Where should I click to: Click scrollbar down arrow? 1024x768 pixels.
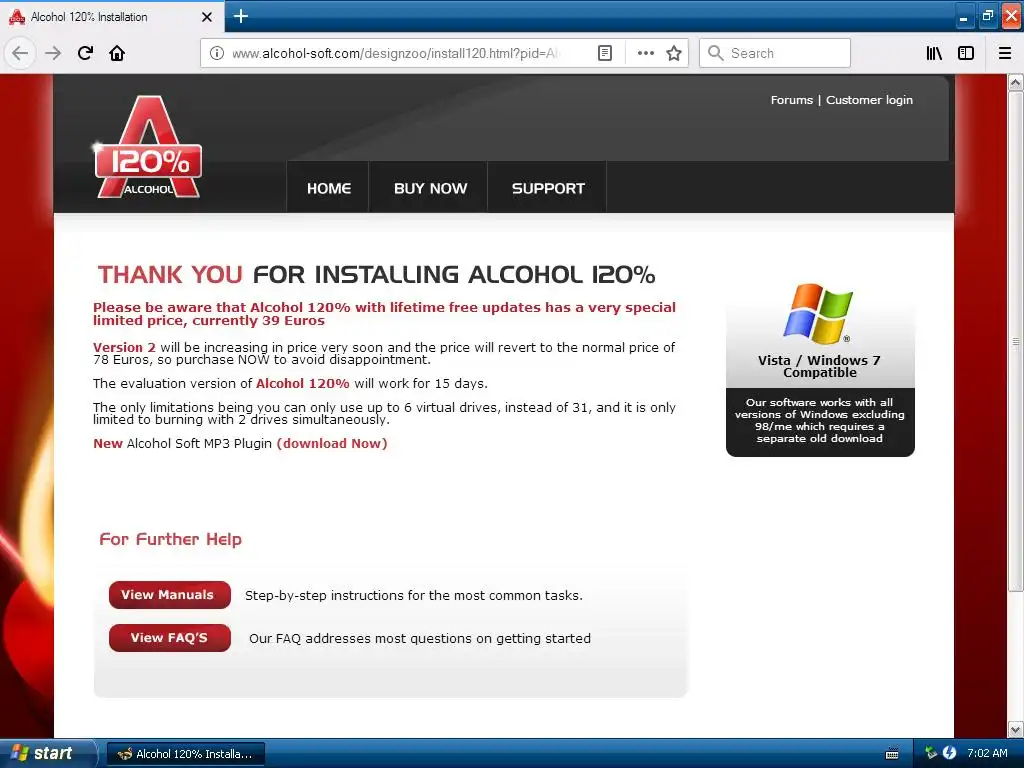pyautogui.click(x=1016, y=729)
